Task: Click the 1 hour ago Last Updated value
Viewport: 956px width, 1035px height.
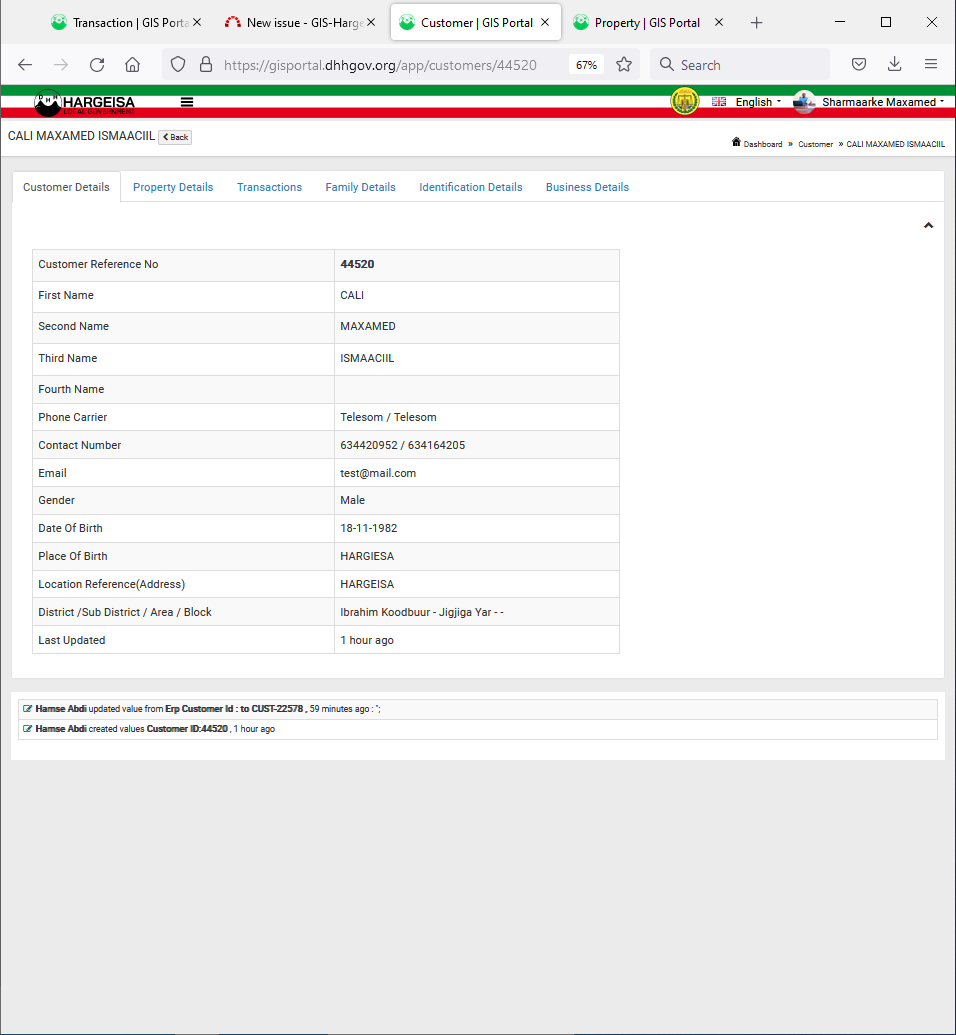Action: coord(366,640)
